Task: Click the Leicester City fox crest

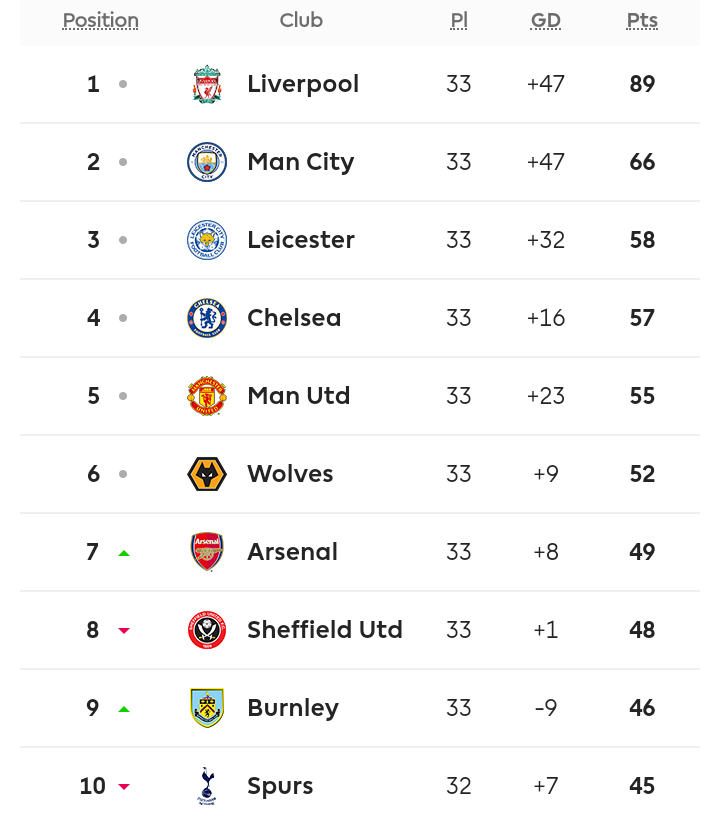Action: click(x=207, y=240)
